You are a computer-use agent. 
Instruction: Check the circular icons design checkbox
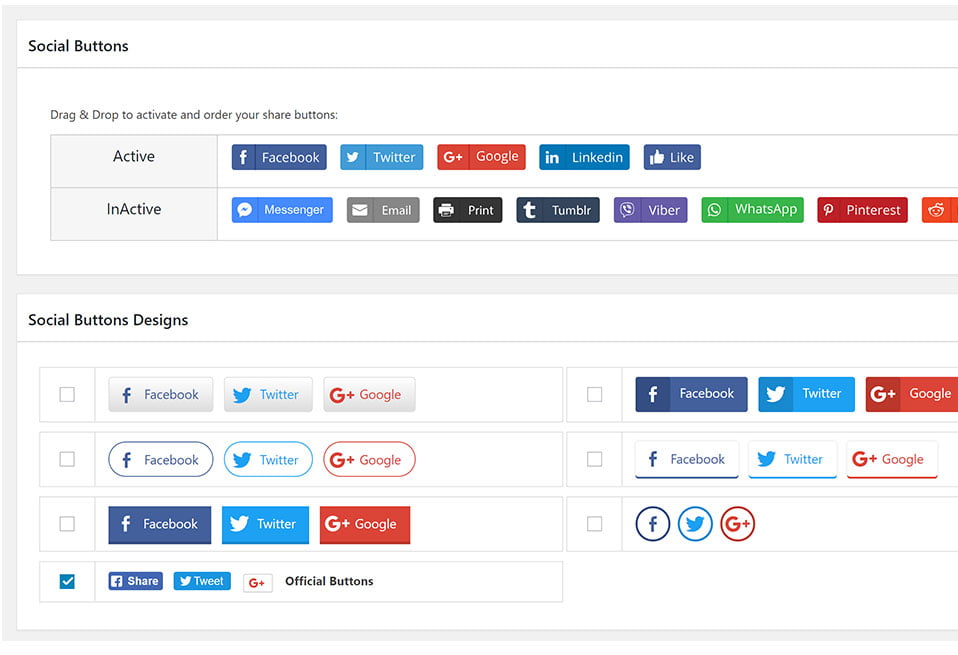point(594,524)
